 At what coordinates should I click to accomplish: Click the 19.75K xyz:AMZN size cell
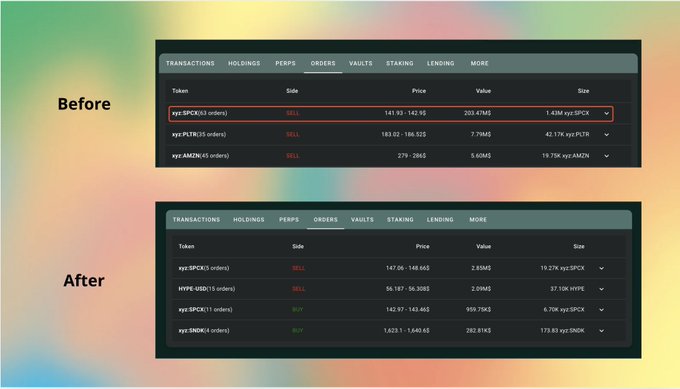point(566,156)
